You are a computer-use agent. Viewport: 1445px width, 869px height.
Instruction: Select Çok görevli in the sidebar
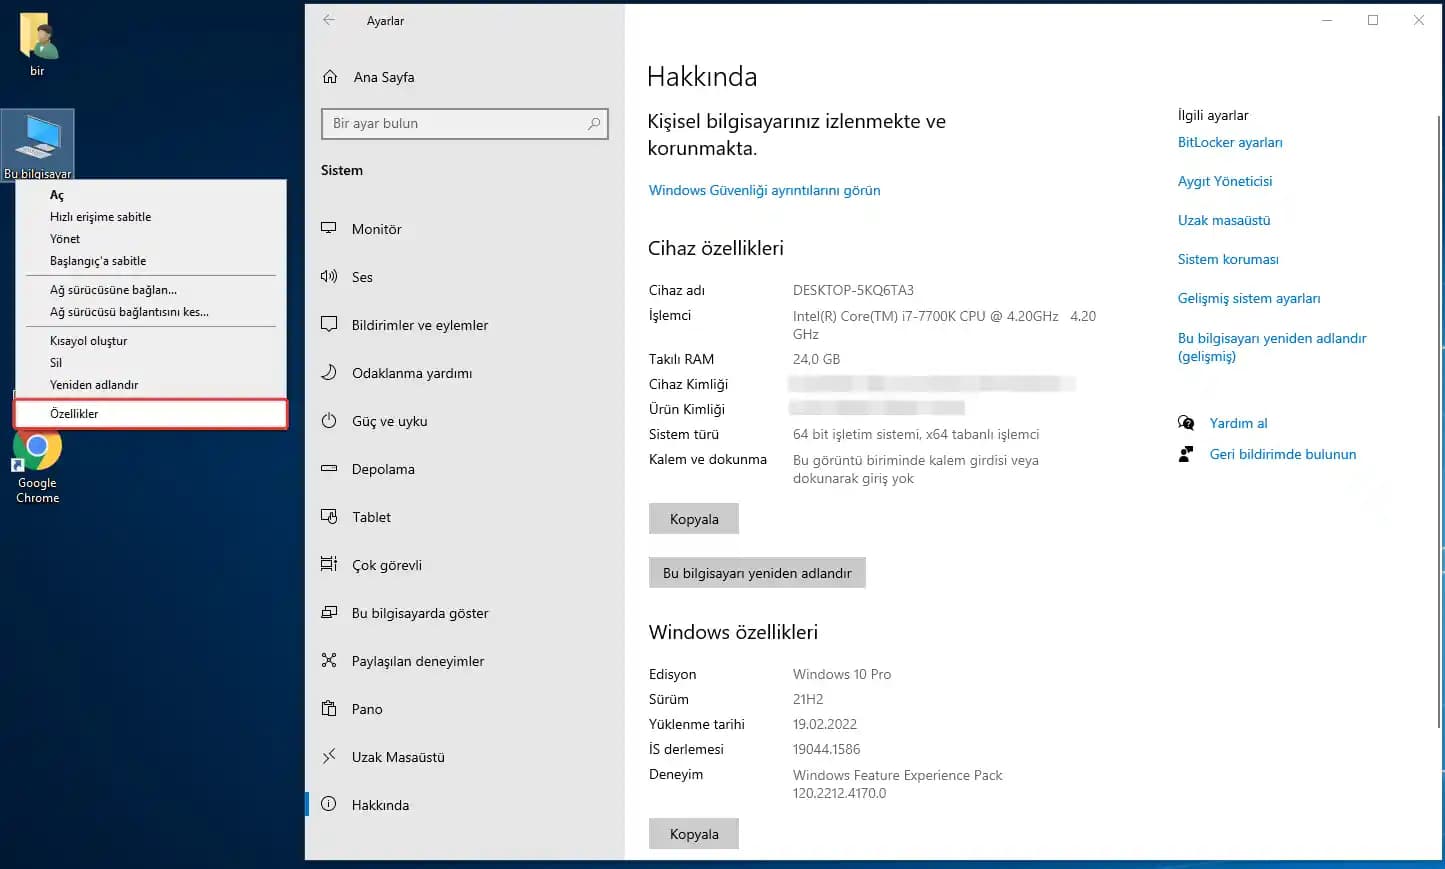[x=386, y=565]
